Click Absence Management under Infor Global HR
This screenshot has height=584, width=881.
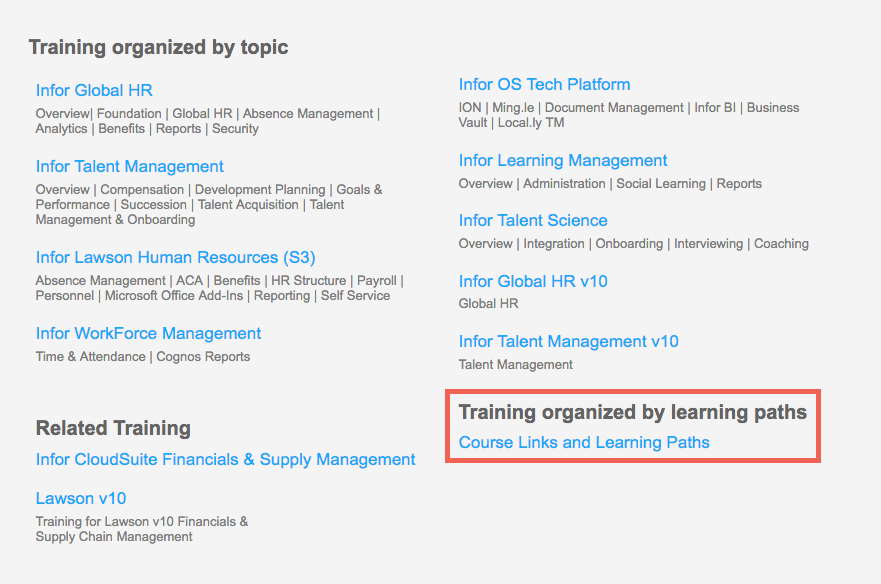coord(308,114)
